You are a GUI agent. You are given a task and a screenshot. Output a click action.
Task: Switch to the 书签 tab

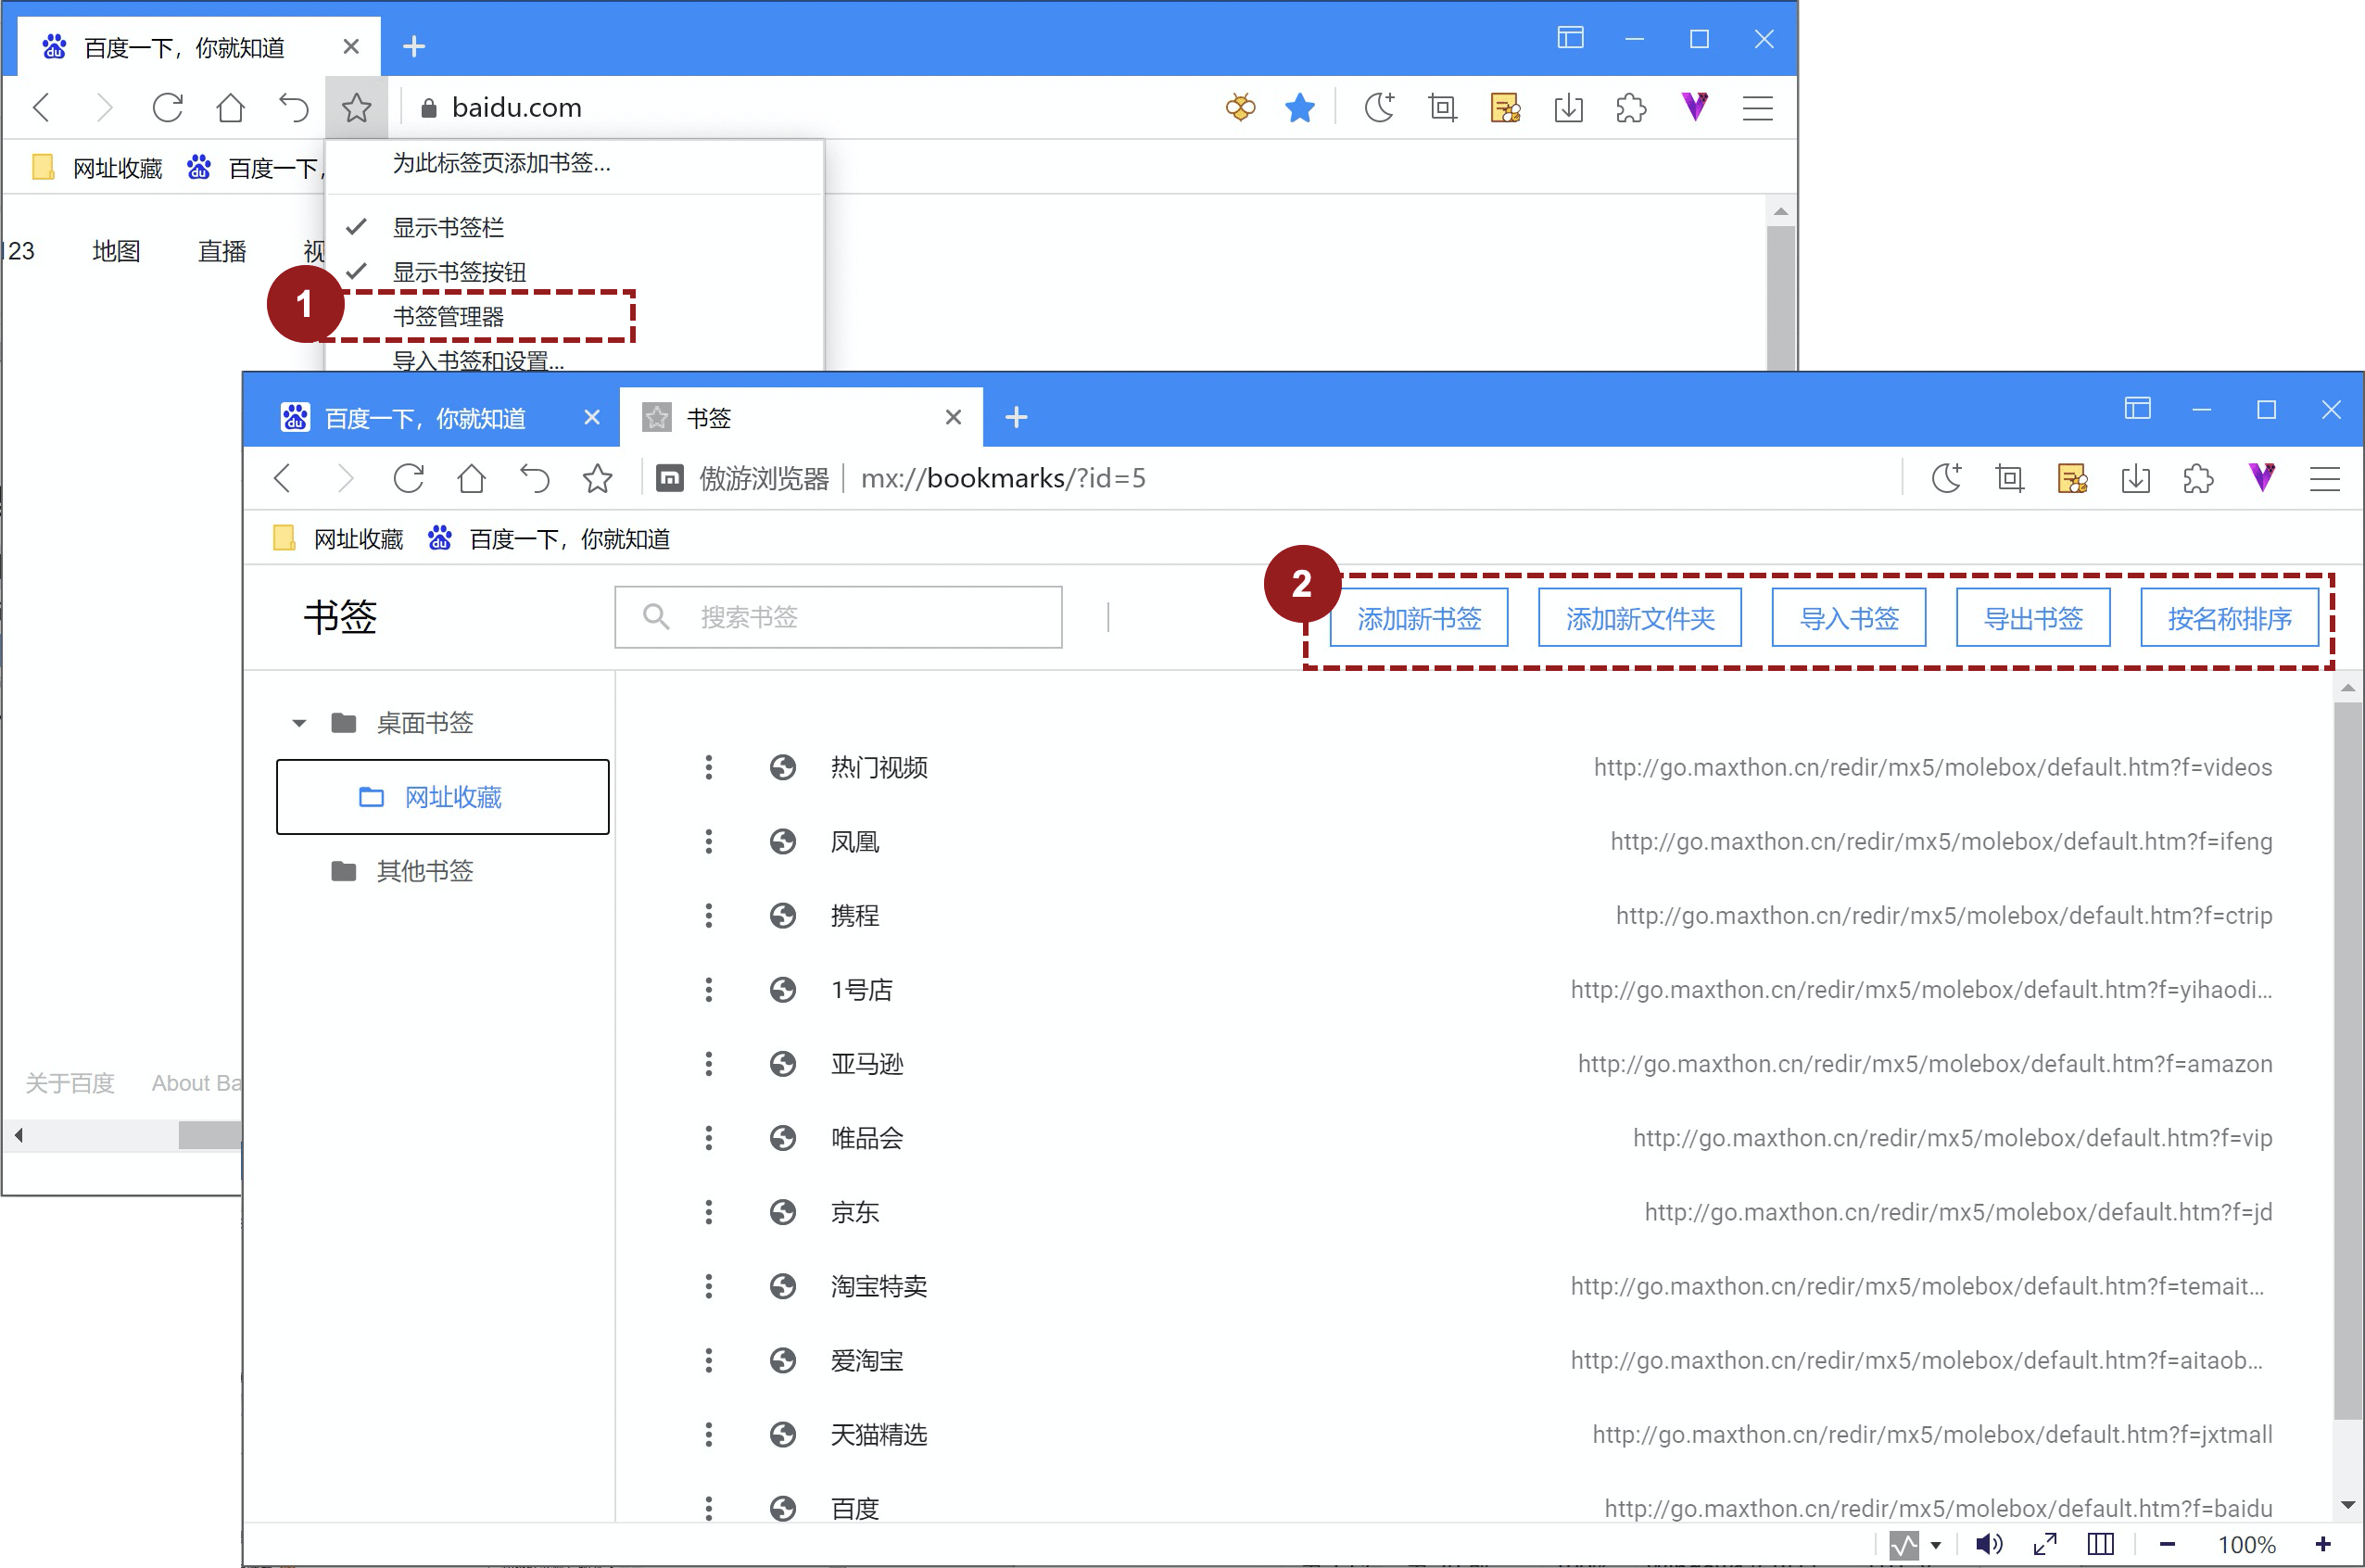(800, 417)
